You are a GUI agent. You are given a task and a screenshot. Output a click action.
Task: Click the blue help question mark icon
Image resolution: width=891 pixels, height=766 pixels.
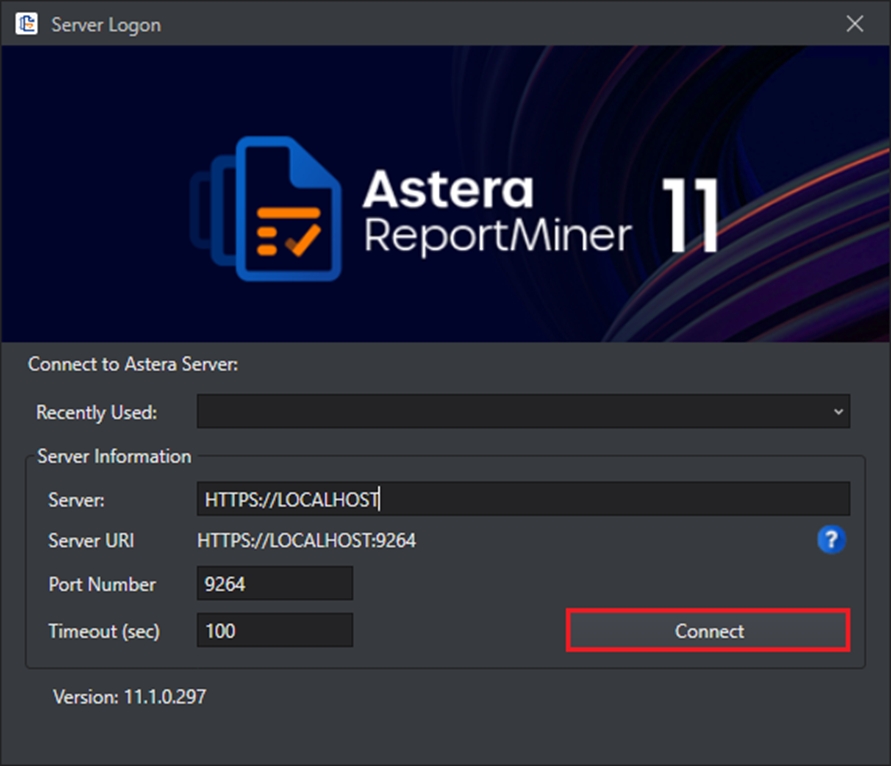pos(831,541)
